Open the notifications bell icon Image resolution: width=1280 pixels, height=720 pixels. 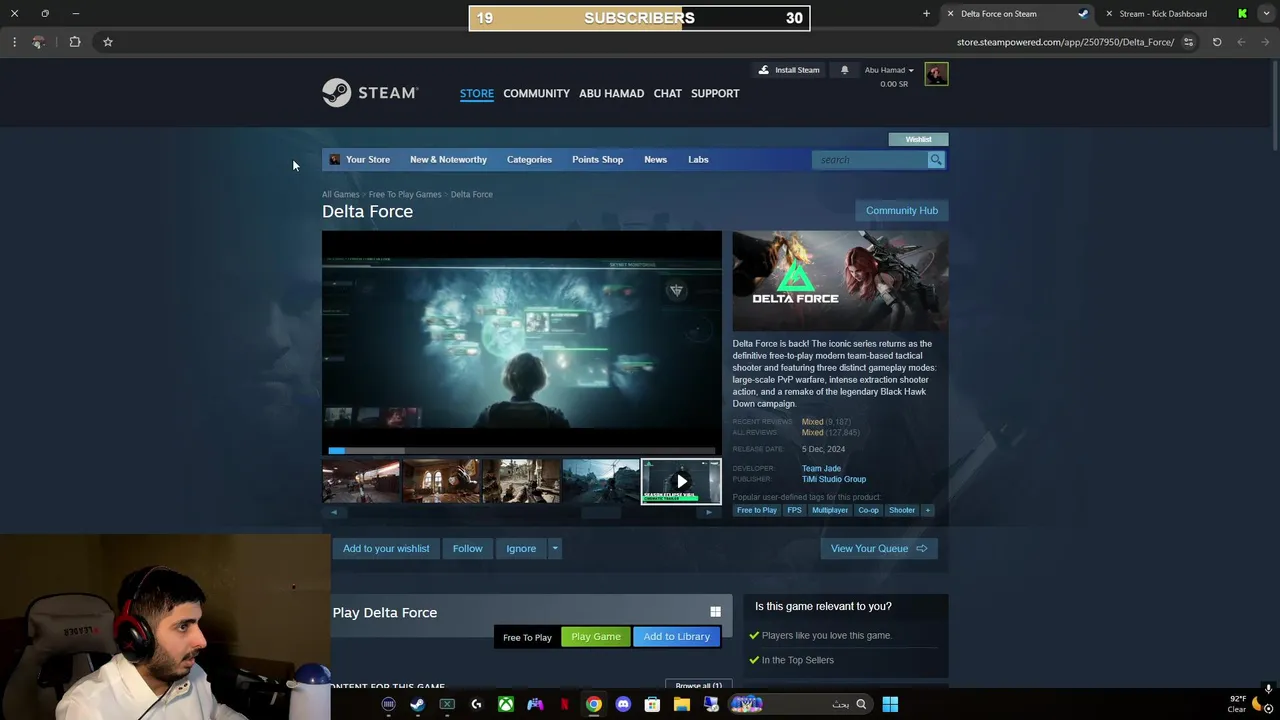point(844,70)
